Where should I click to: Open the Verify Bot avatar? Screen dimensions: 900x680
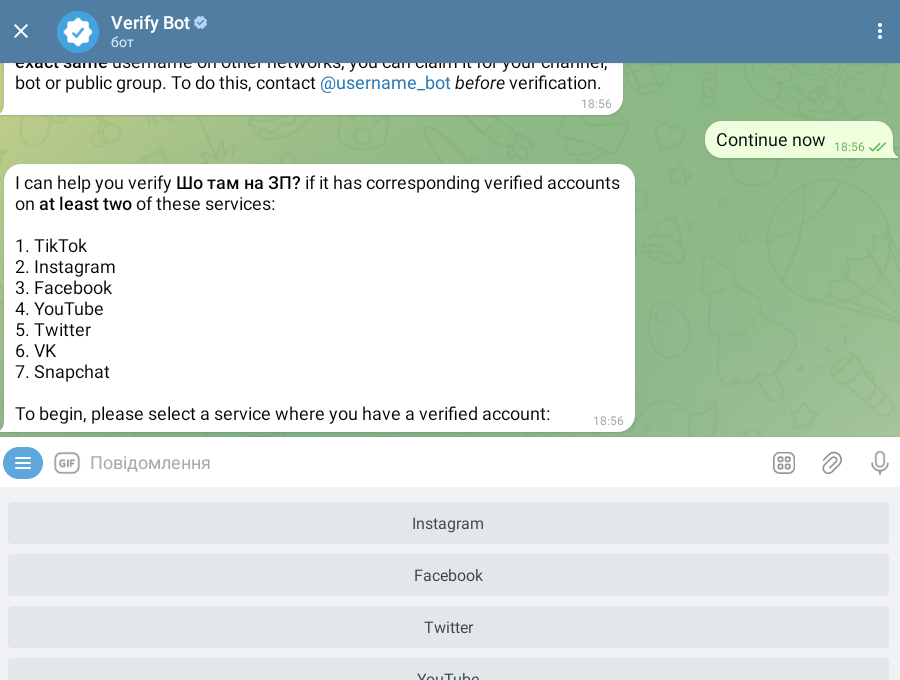click(78, 31)
